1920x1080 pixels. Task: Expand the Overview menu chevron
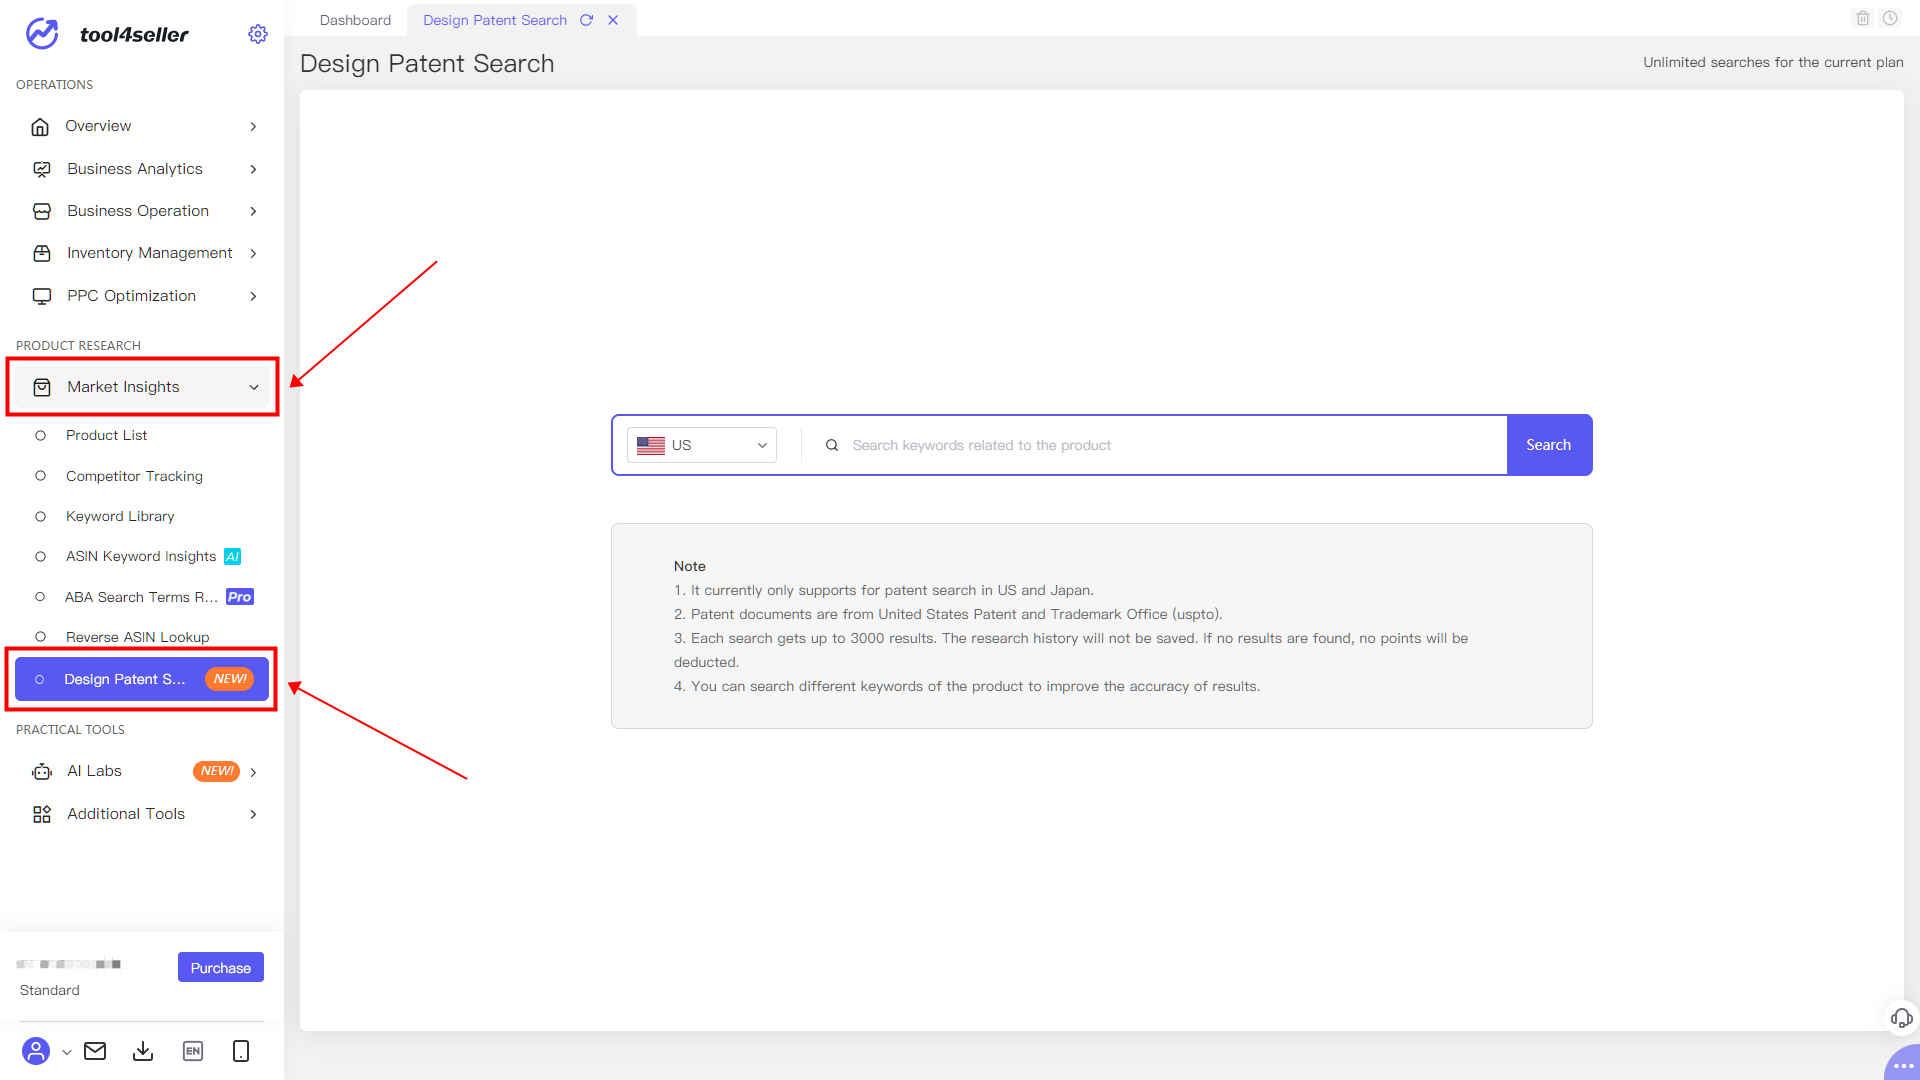pyautogui.click(x=254, y=126)
